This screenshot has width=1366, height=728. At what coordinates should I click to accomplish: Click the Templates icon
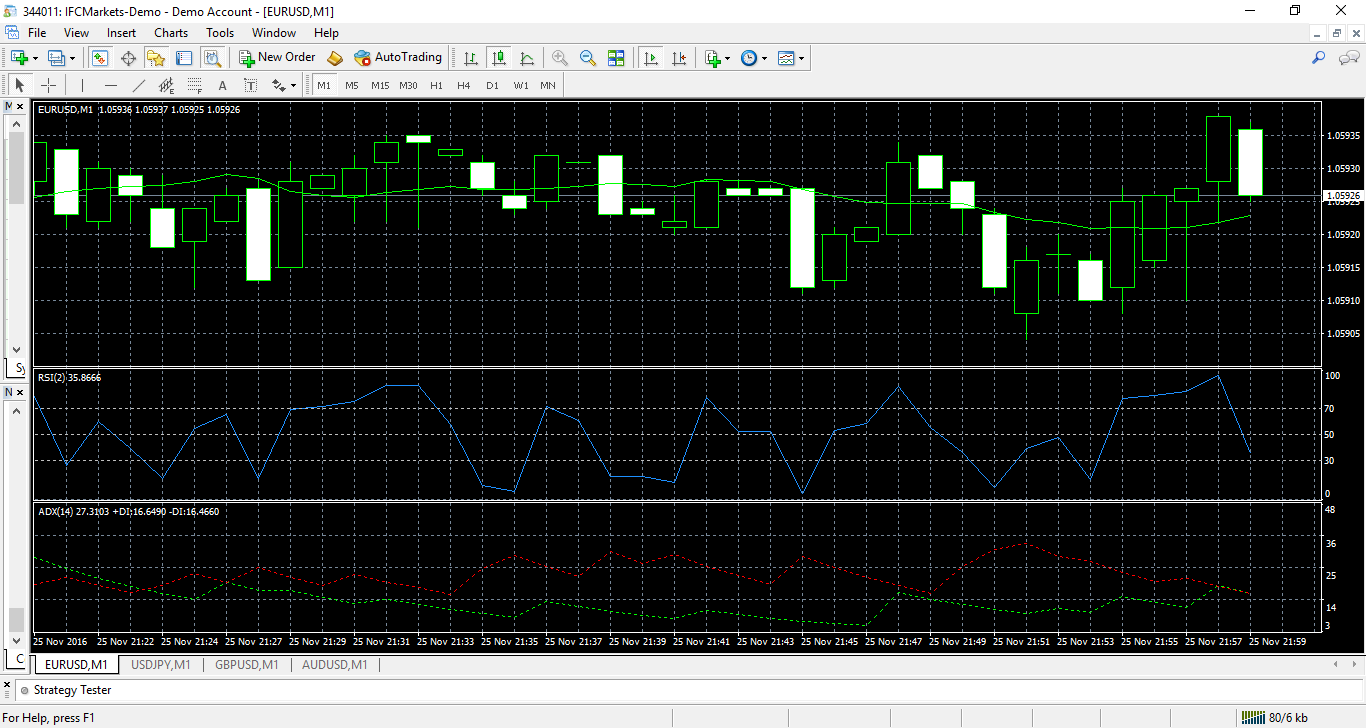click(786, 58)
